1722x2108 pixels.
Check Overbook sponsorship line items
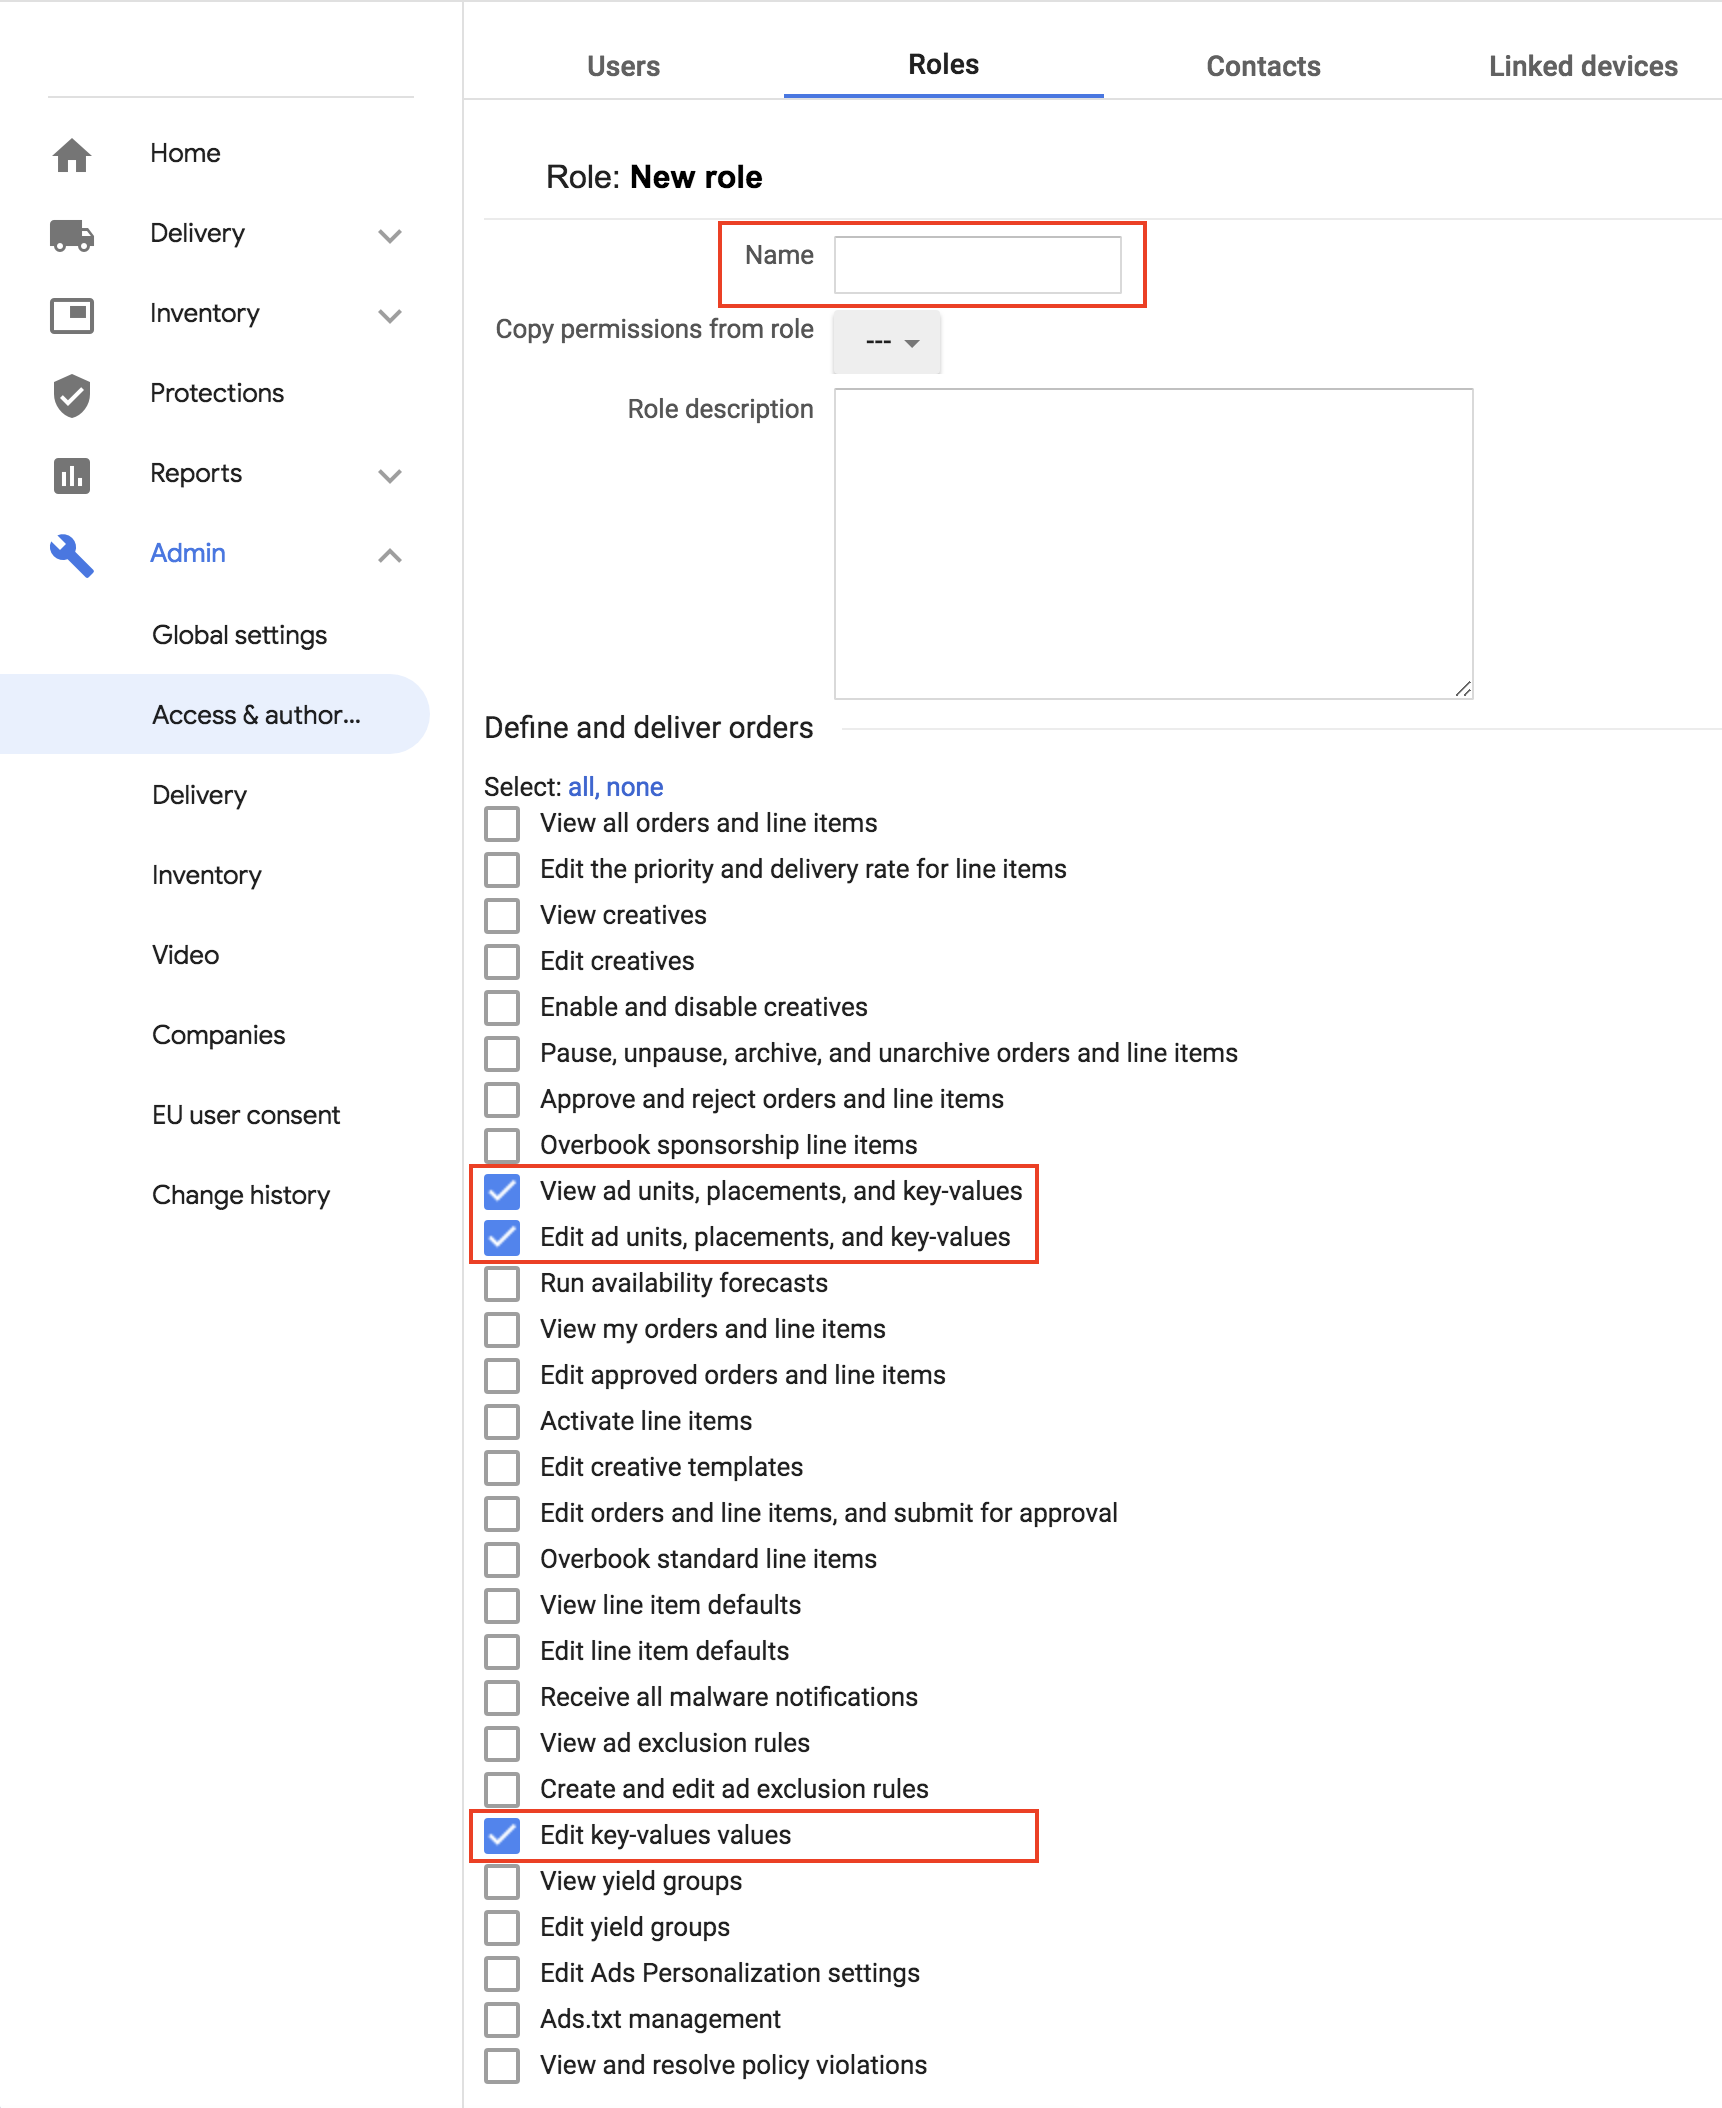point(502,1146)
